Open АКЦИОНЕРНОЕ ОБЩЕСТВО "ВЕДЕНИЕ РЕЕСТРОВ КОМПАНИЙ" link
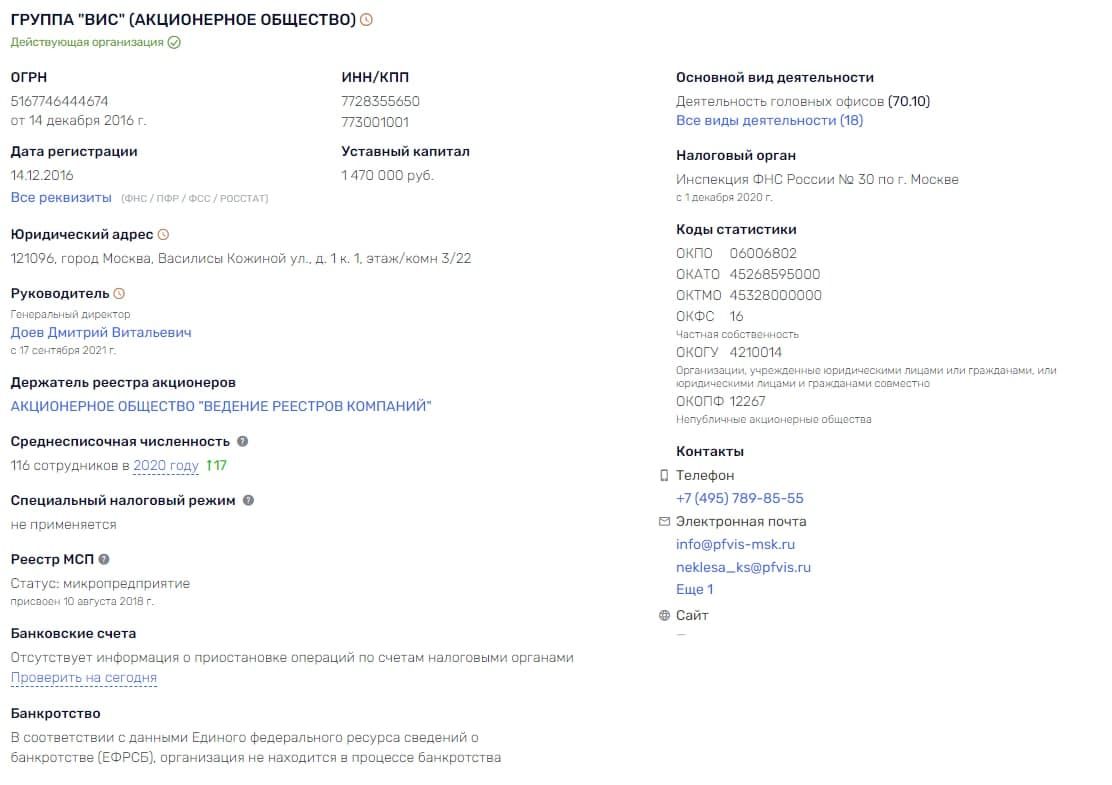Screen dimensions: 1112x785 pyautogui.click(x=221, y=406)
